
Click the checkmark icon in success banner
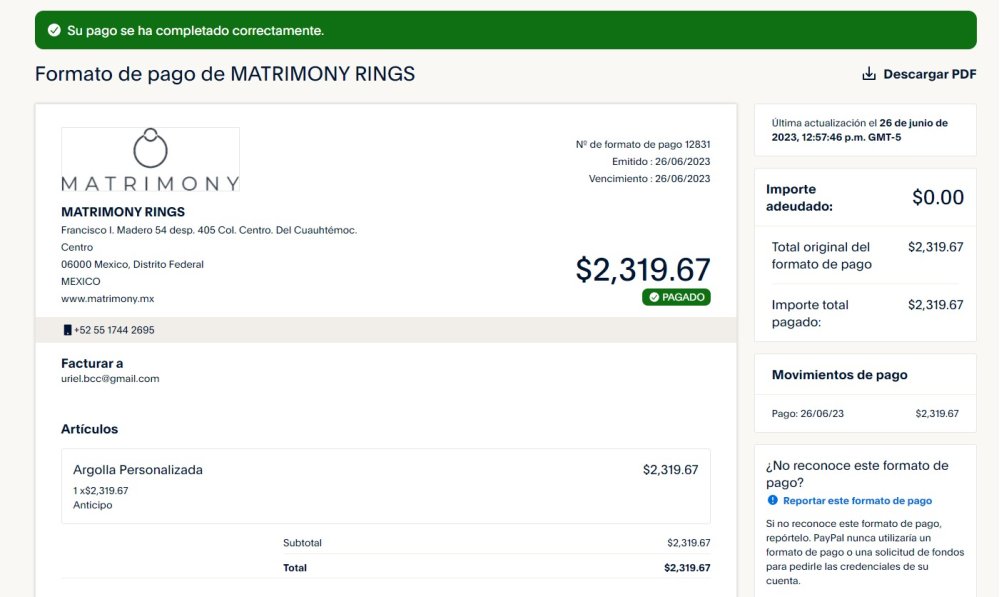coord(54,30)
